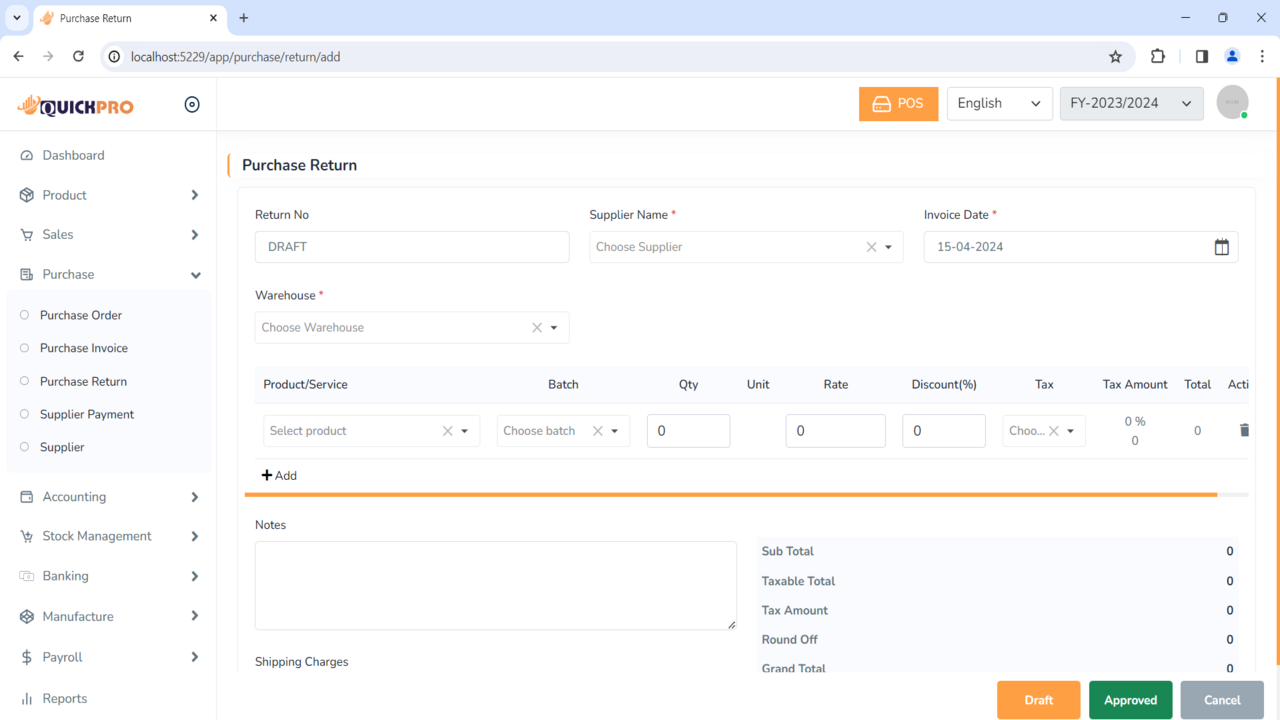1280x720 pixels.
Task: Save the return as Draft
Action: (1038, 700)
